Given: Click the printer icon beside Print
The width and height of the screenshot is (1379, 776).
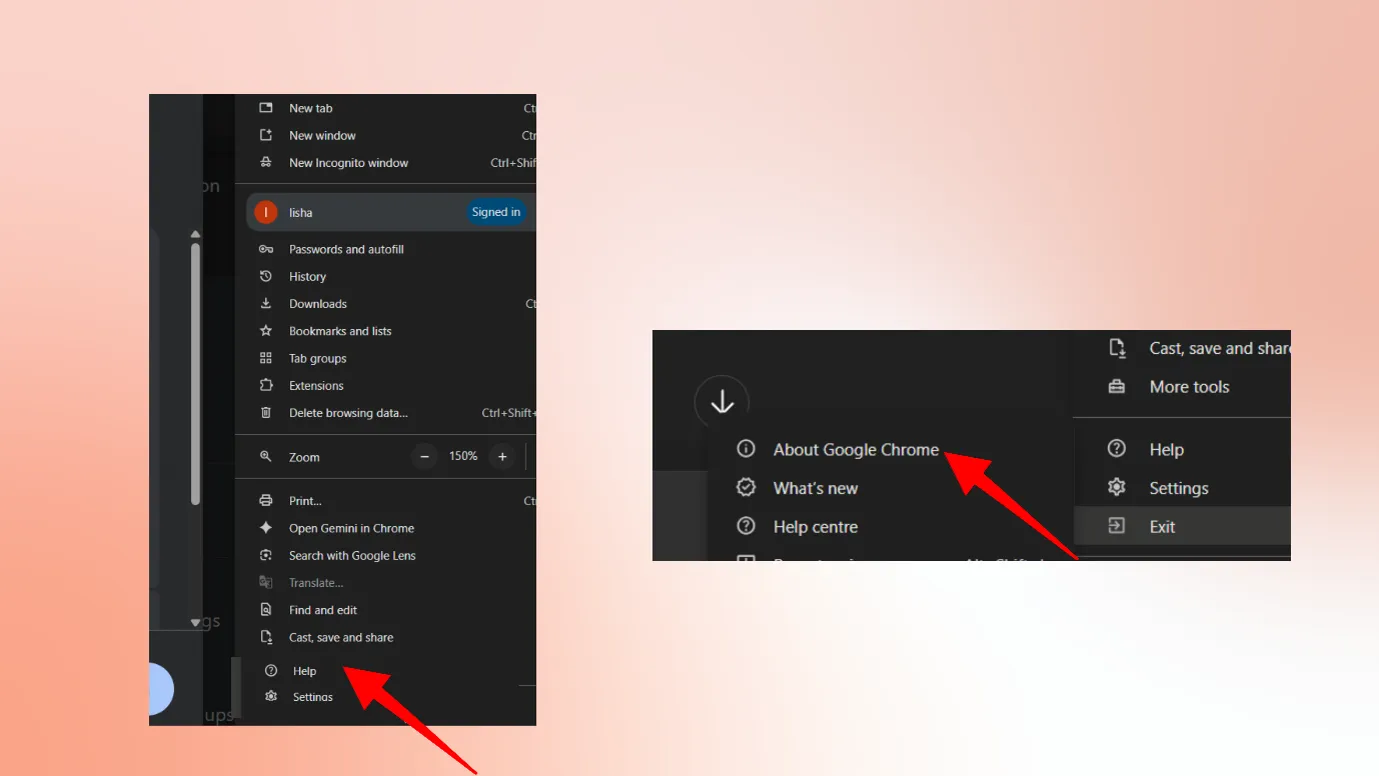Looking at the screenshot, I should [x=266, y=500].
